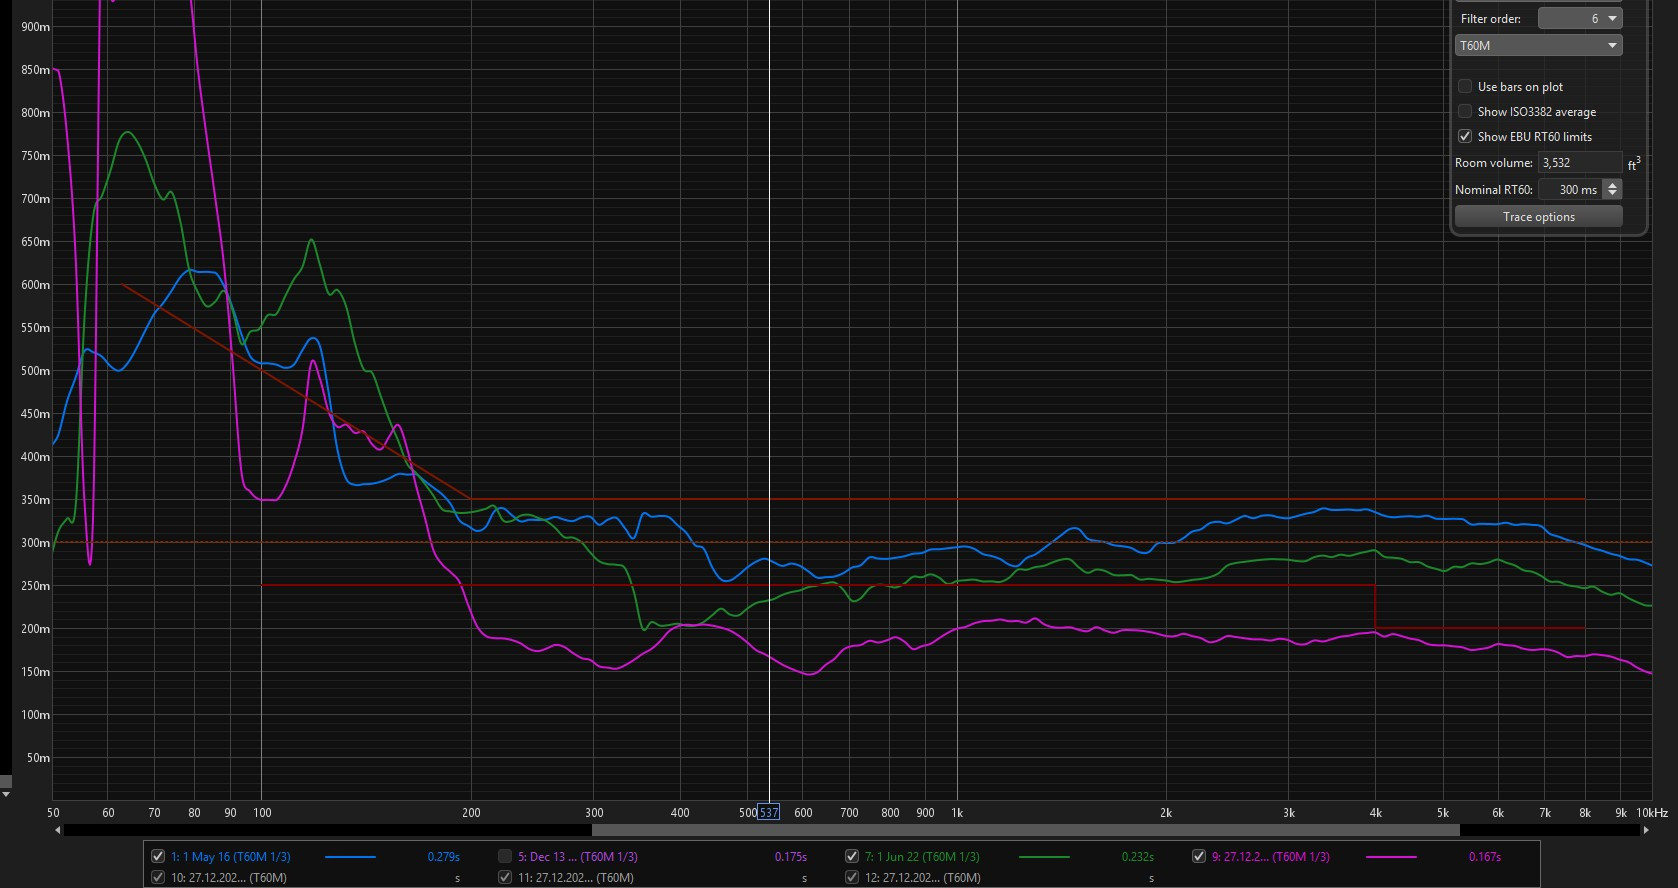The image size is (1678, 888).
Task: Click horizontal scrollbar right arrow
Action: coord(1646,830)
